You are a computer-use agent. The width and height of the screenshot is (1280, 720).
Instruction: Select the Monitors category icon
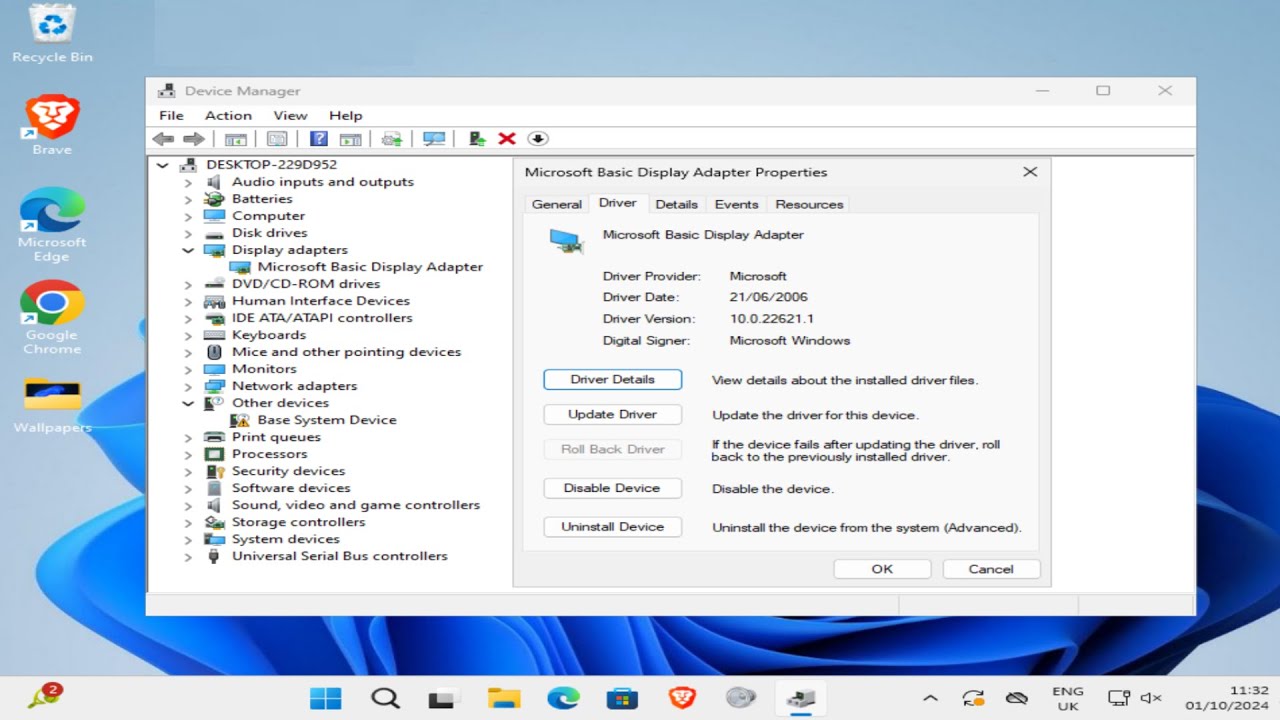[x=214, y=369]
